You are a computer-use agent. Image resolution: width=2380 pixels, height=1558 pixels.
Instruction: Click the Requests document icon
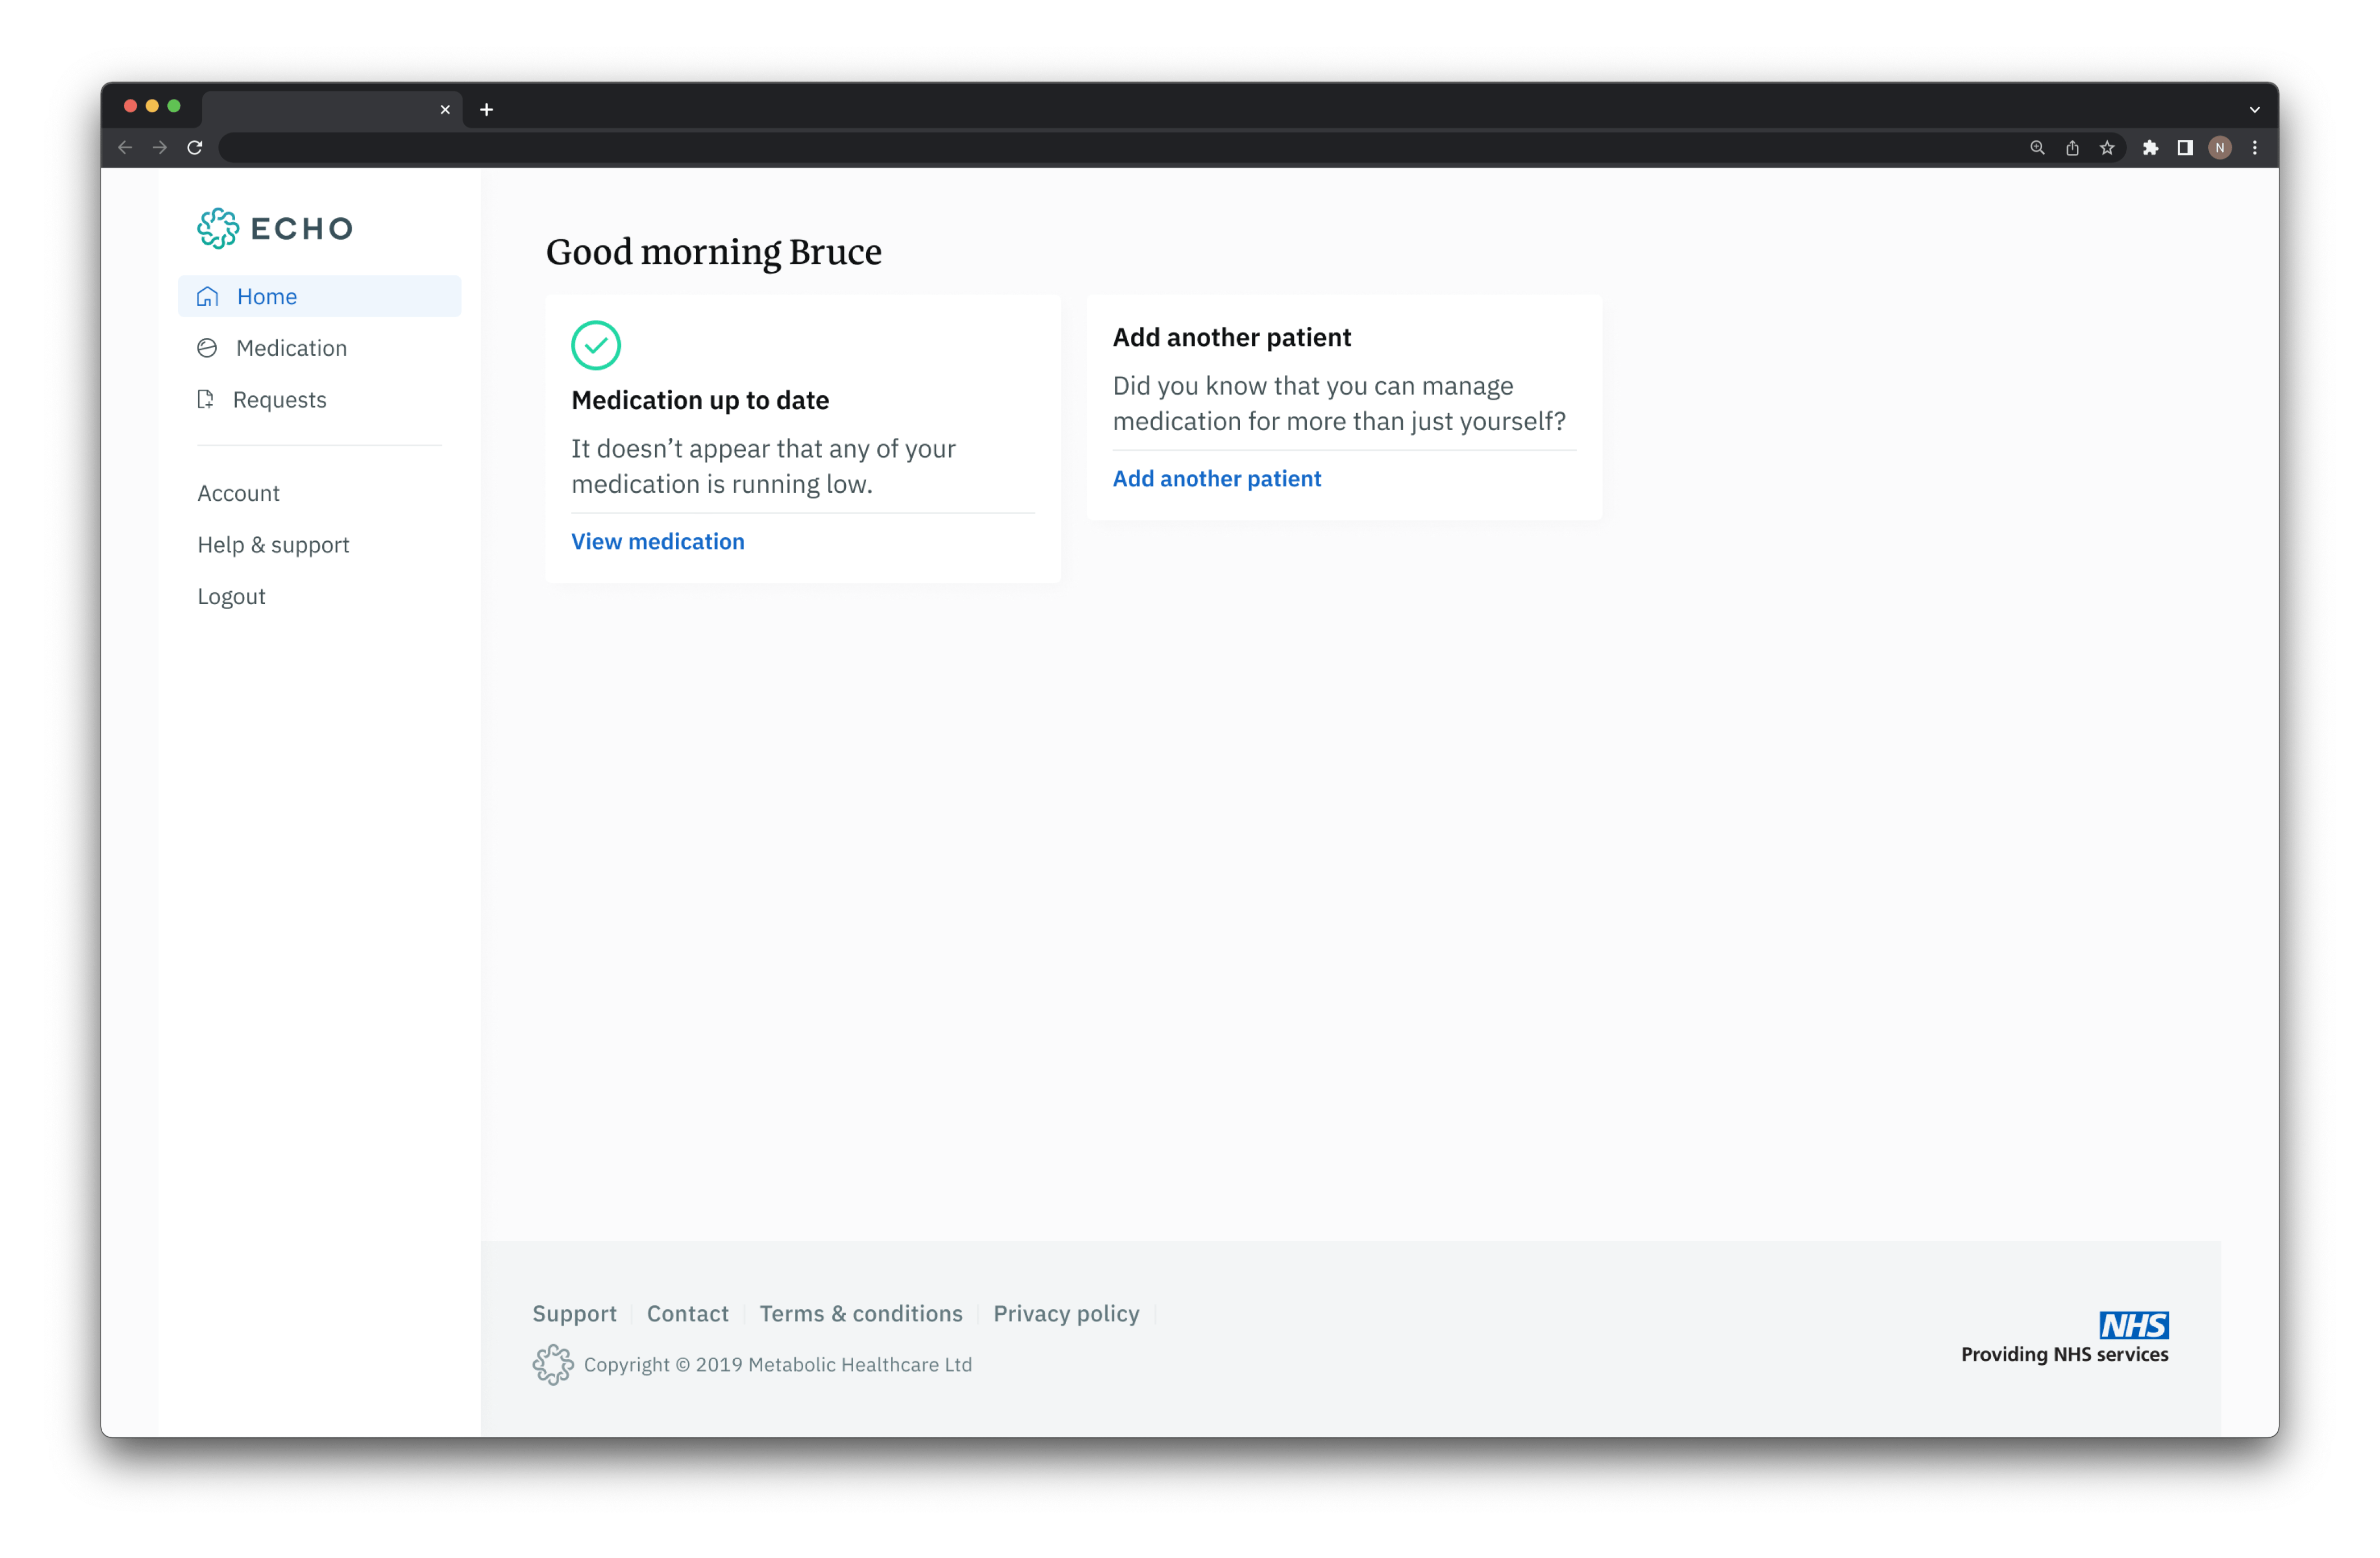205,400
